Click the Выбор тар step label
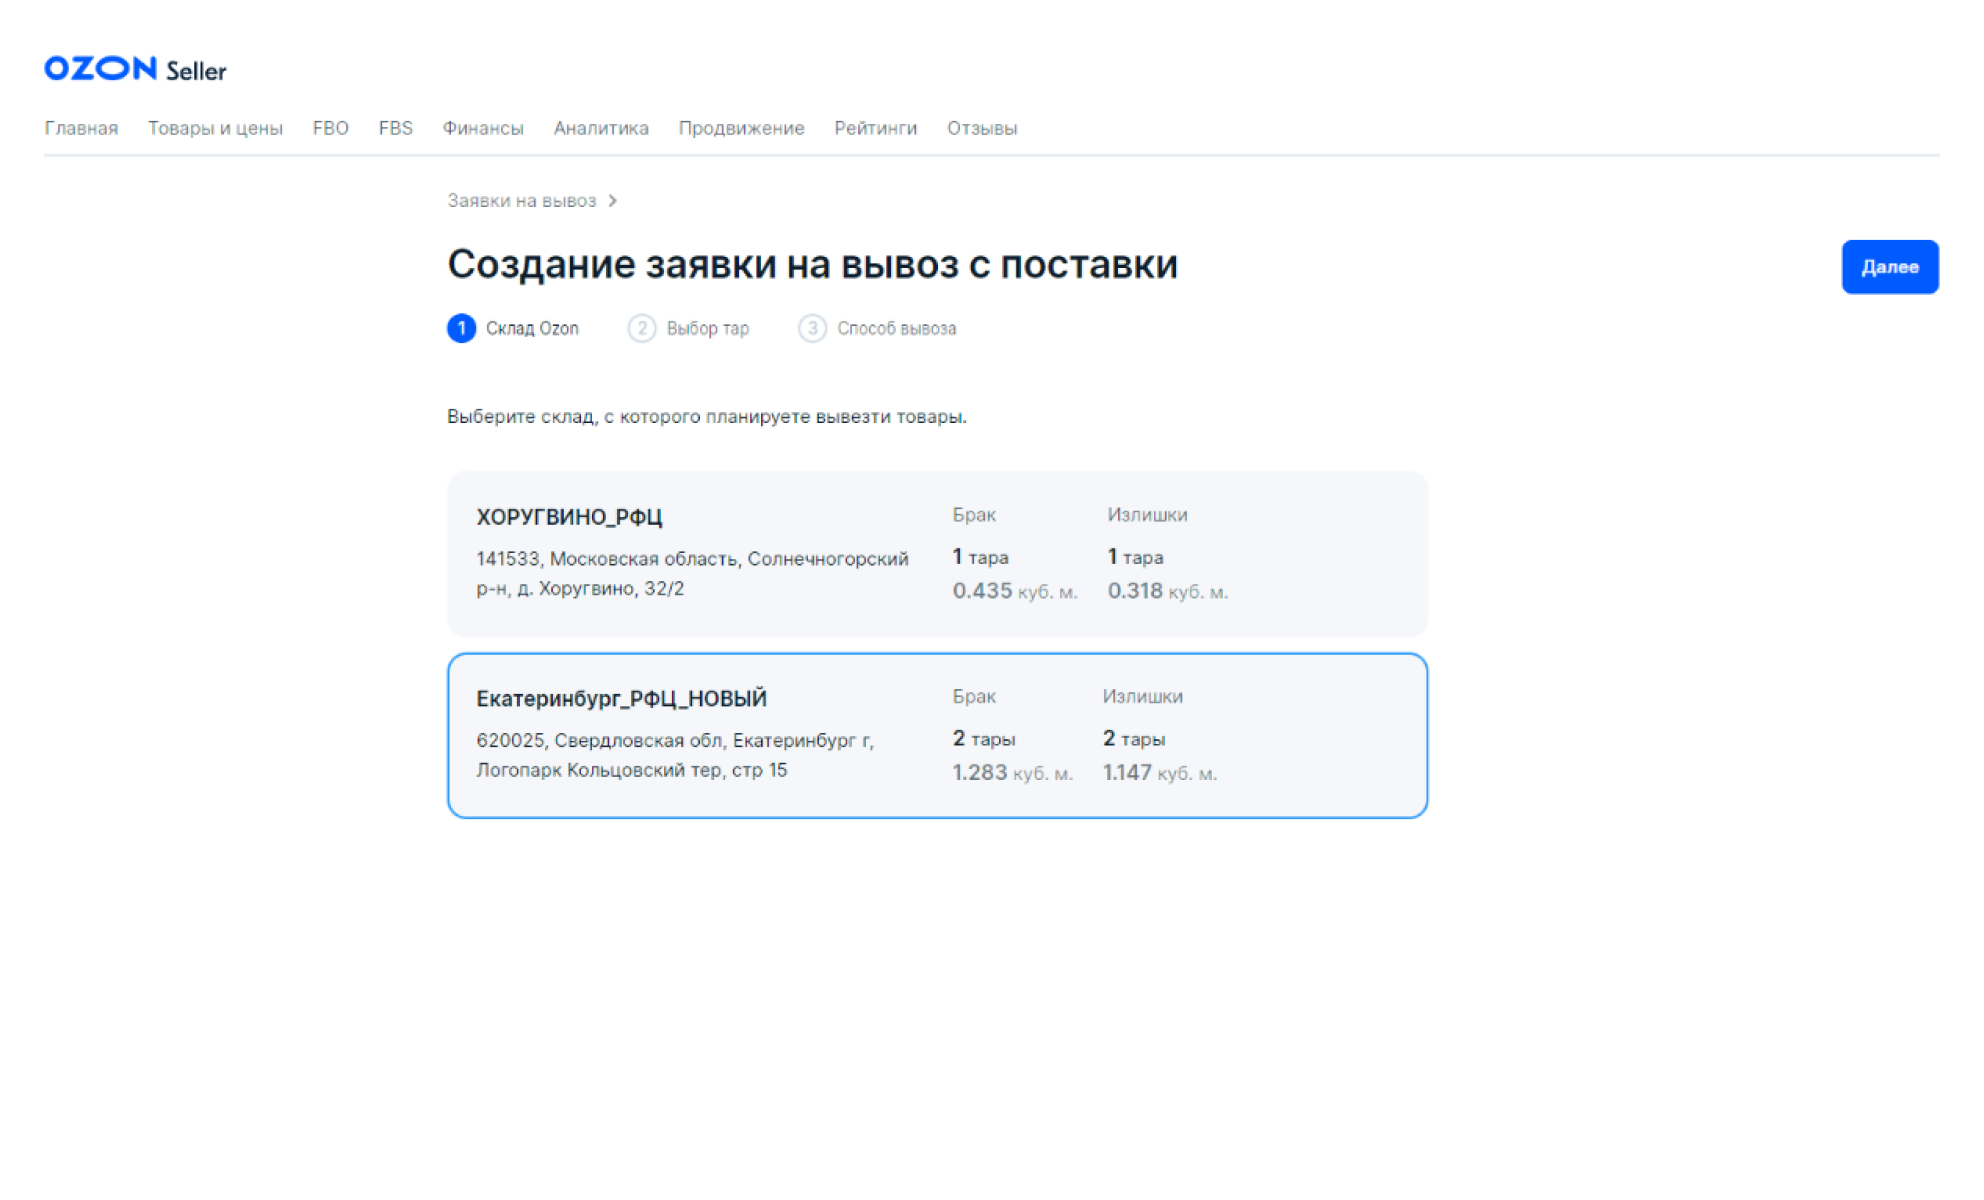 click(x=707, y=328)
